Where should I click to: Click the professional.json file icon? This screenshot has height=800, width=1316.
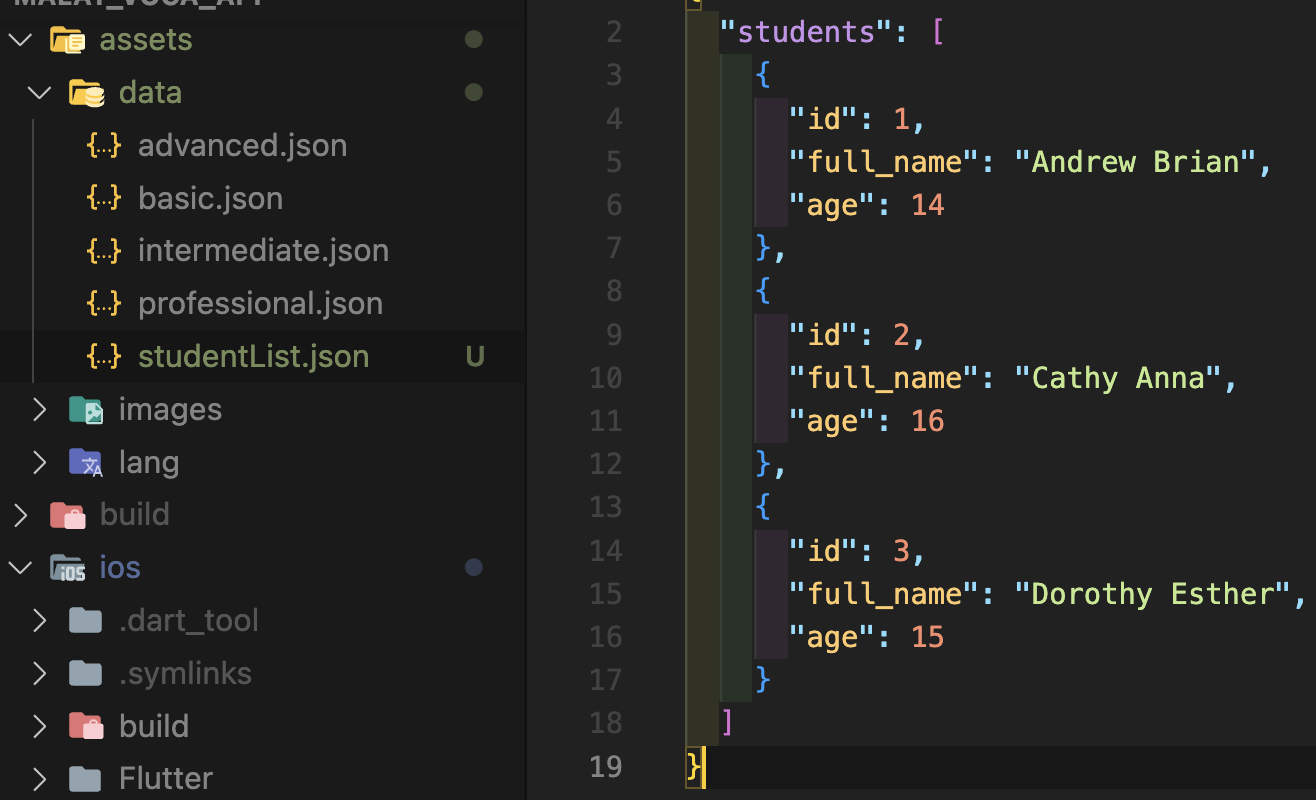click(104, 304)
